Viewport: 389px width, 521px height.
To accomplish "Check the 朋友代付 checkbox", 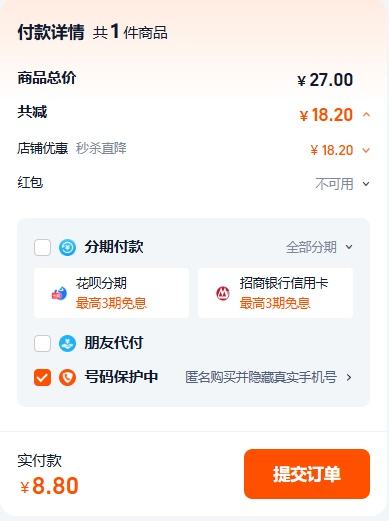I will tap(42, 343).
